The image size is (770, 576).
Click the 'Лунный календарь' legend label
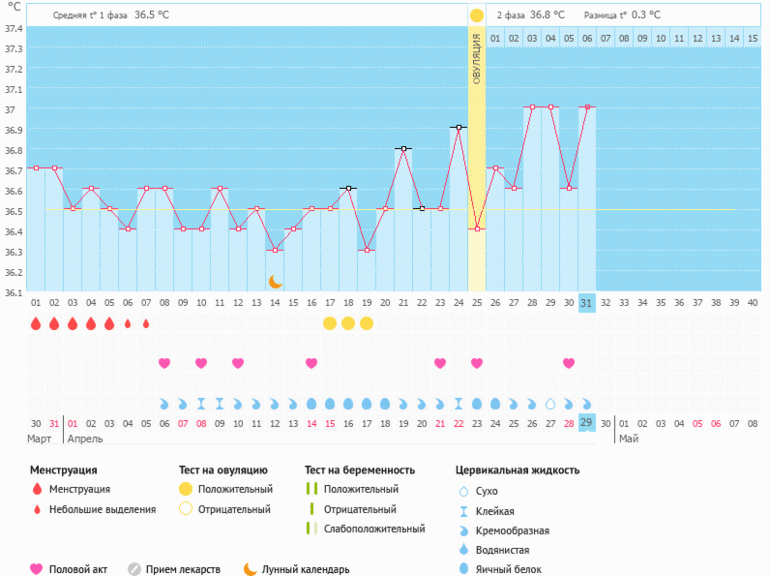click(305, 569)
